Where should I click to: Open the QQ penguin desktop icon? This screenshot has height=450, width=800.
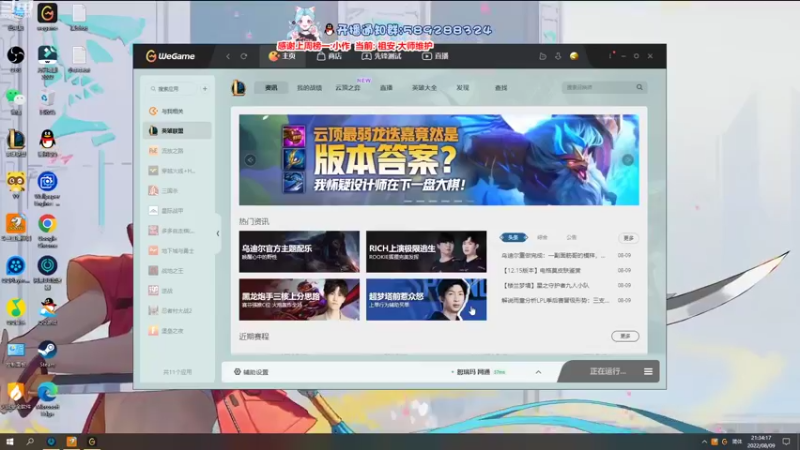[47, 142]
